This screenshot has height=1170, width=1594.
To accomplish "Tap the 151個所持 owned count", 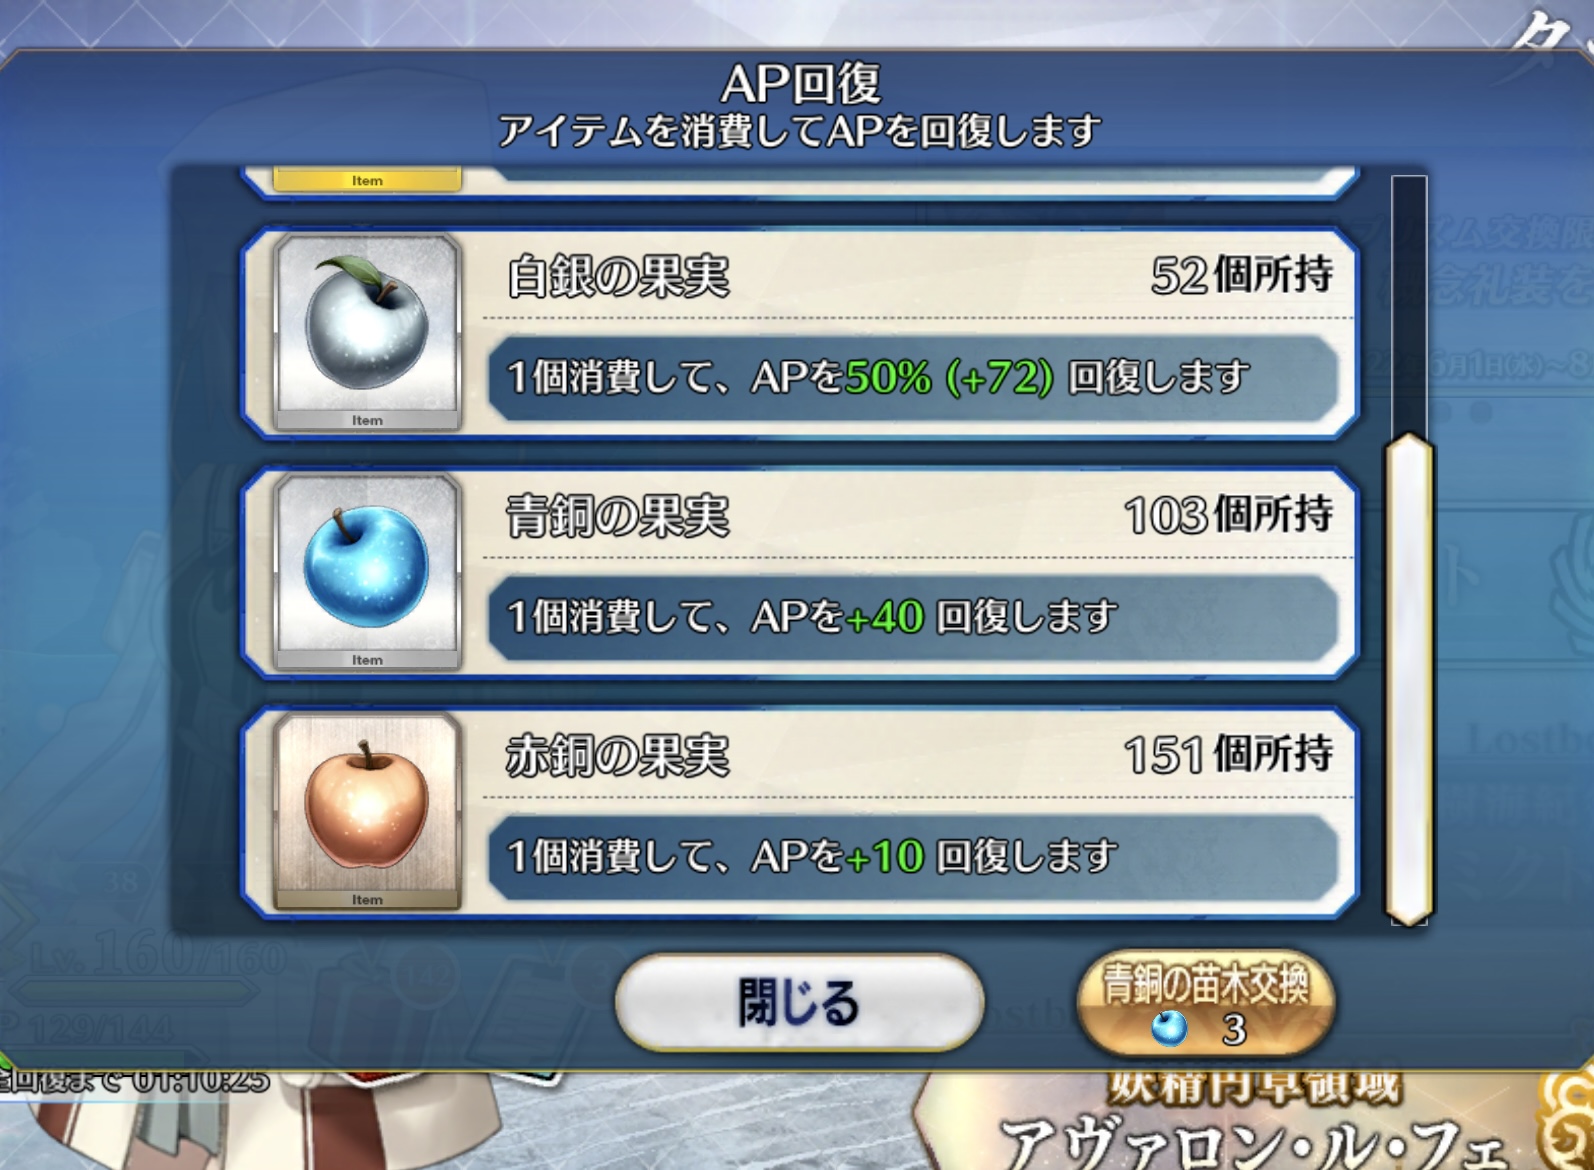I will tap(1229, 754).
